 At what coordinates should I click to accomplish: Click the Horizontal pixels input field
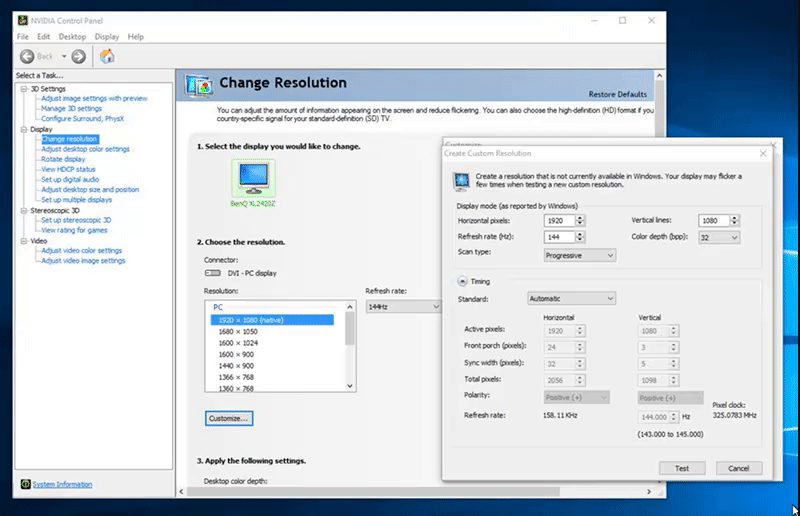click(559, 220)
